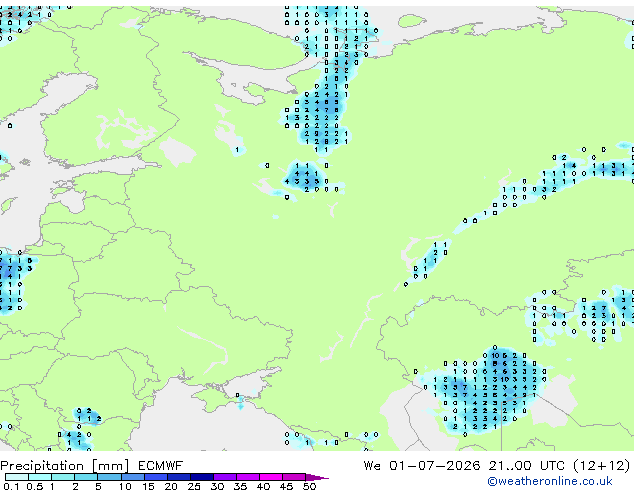Screen dimensions: 634x490
Task: Click the "0.1" legend scale label
Action: pos(11,486)
